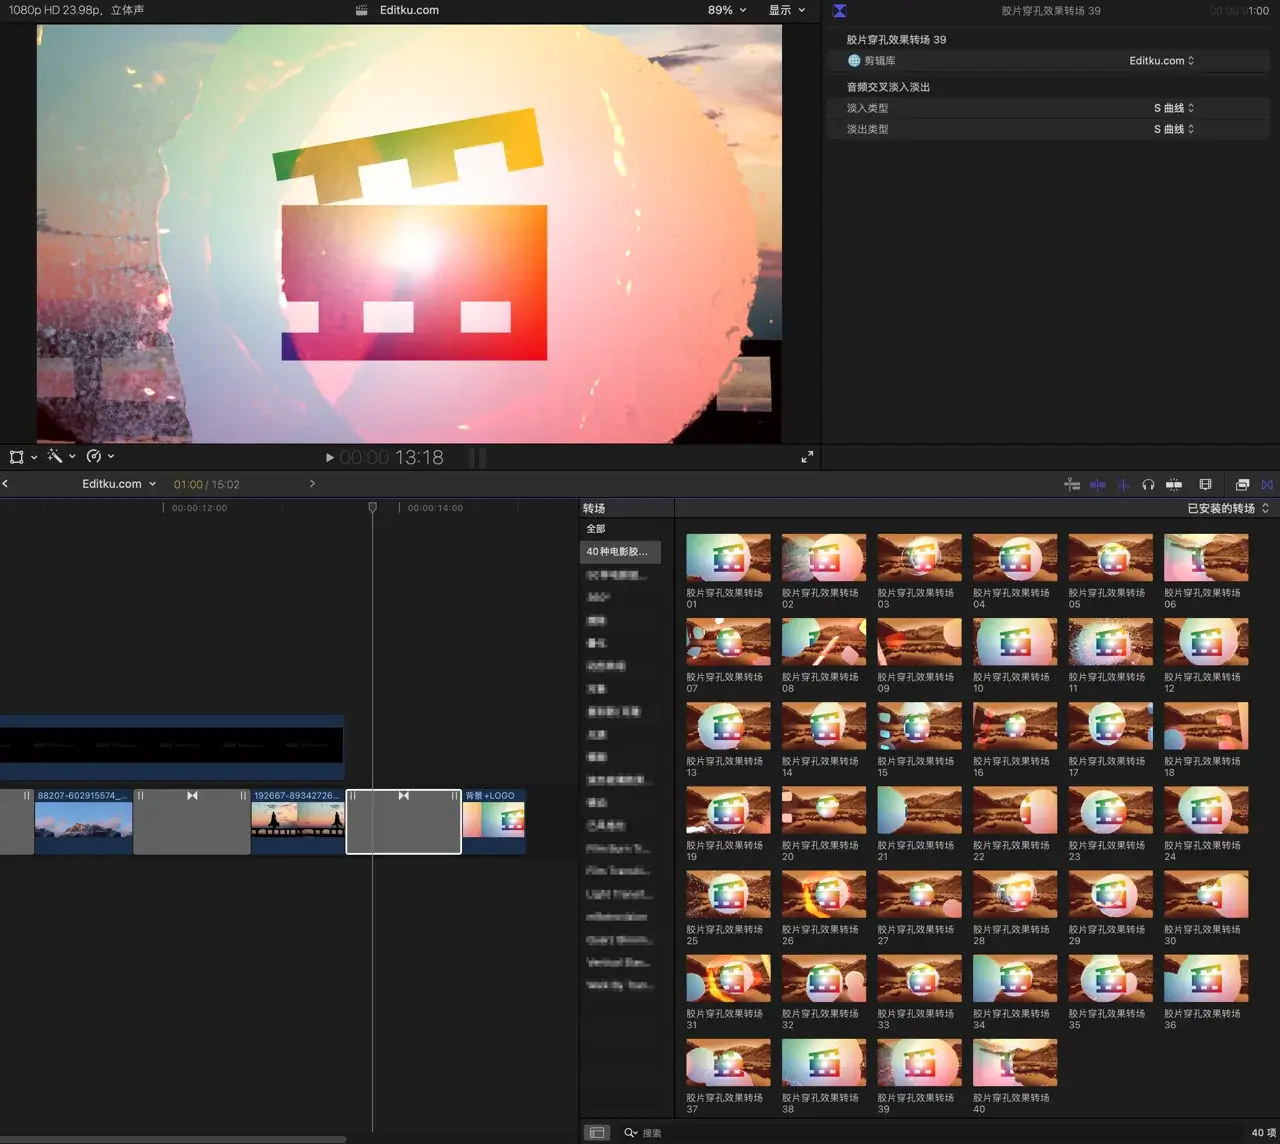Open the 显示 view options dropdown
Image resolution: width=1280 pixels, height=1144 pixels.
point(786,10)
